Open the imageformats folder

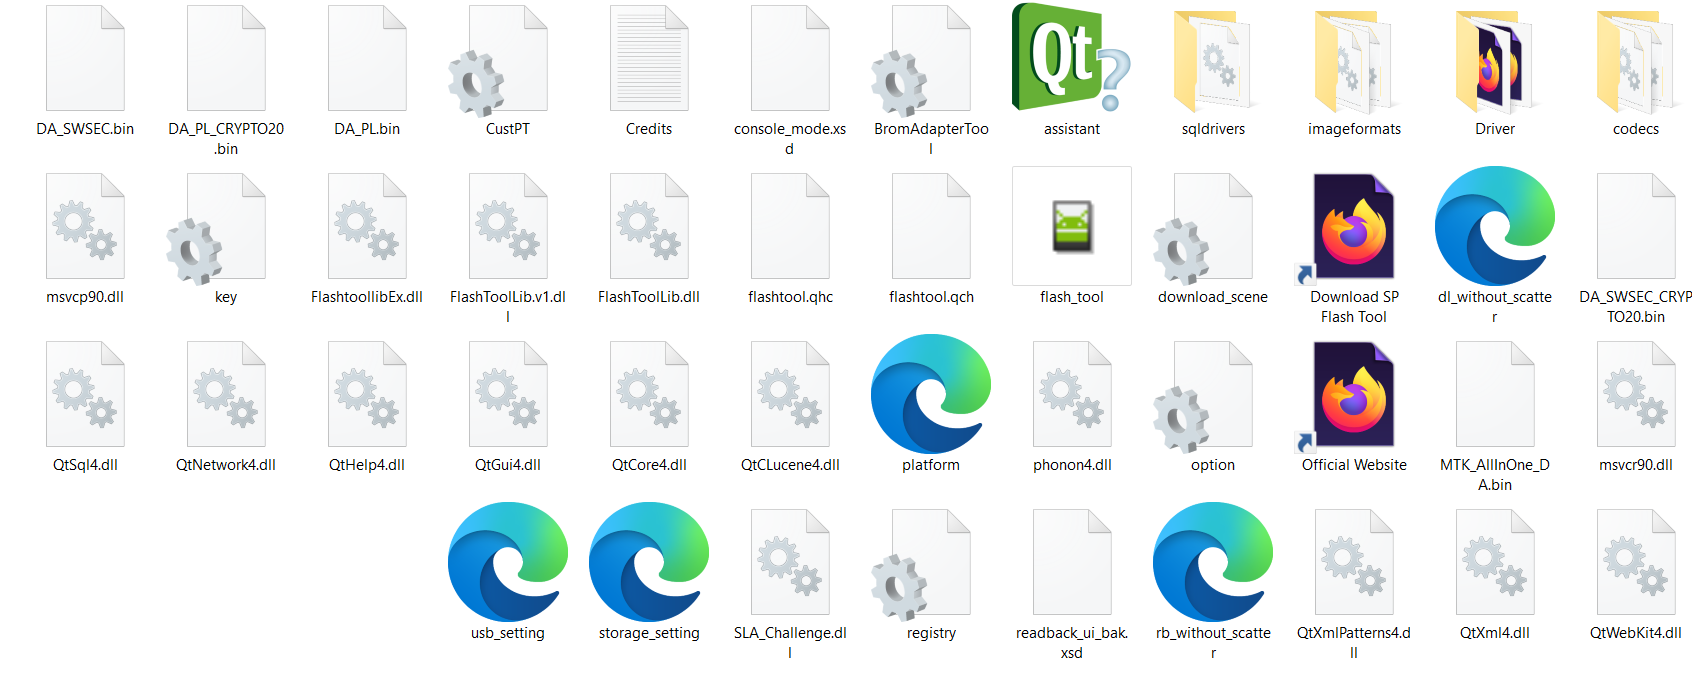click(x=1354, y=60)
